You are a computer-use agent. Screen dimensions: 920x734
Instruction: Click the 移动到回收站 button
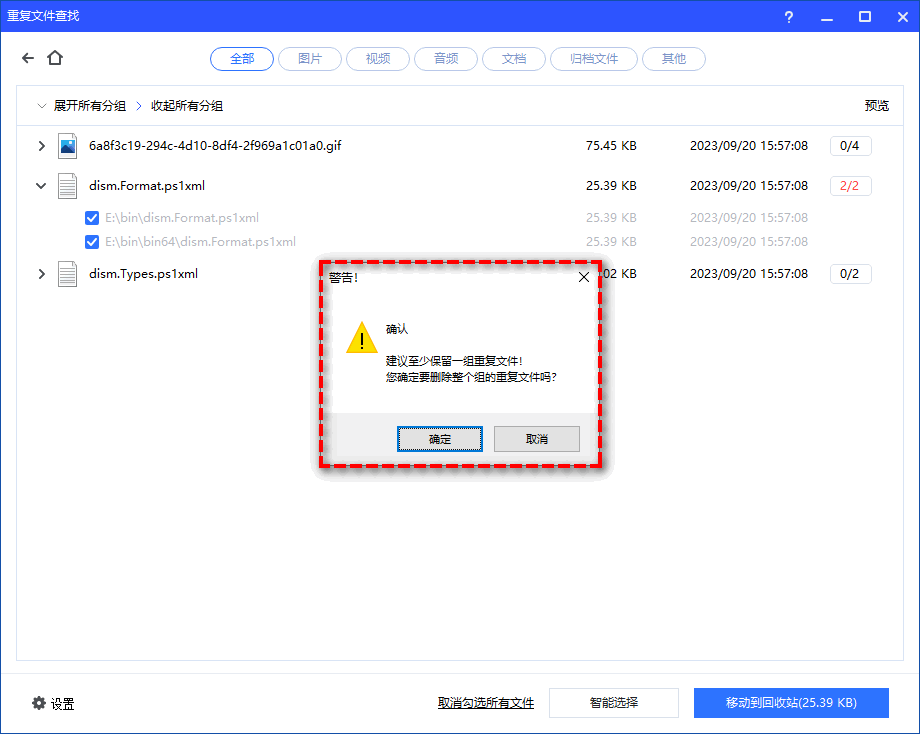click(x=791, y=703)
